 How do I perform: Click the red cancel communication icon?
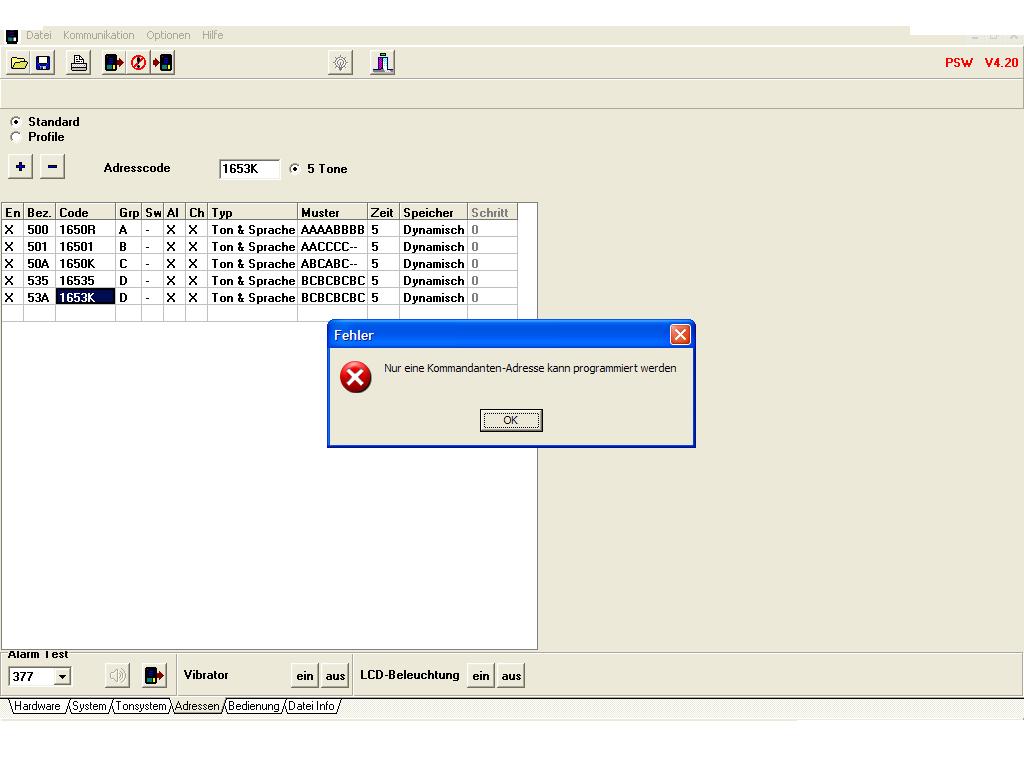pyautogui.click(x=138, y=63)
